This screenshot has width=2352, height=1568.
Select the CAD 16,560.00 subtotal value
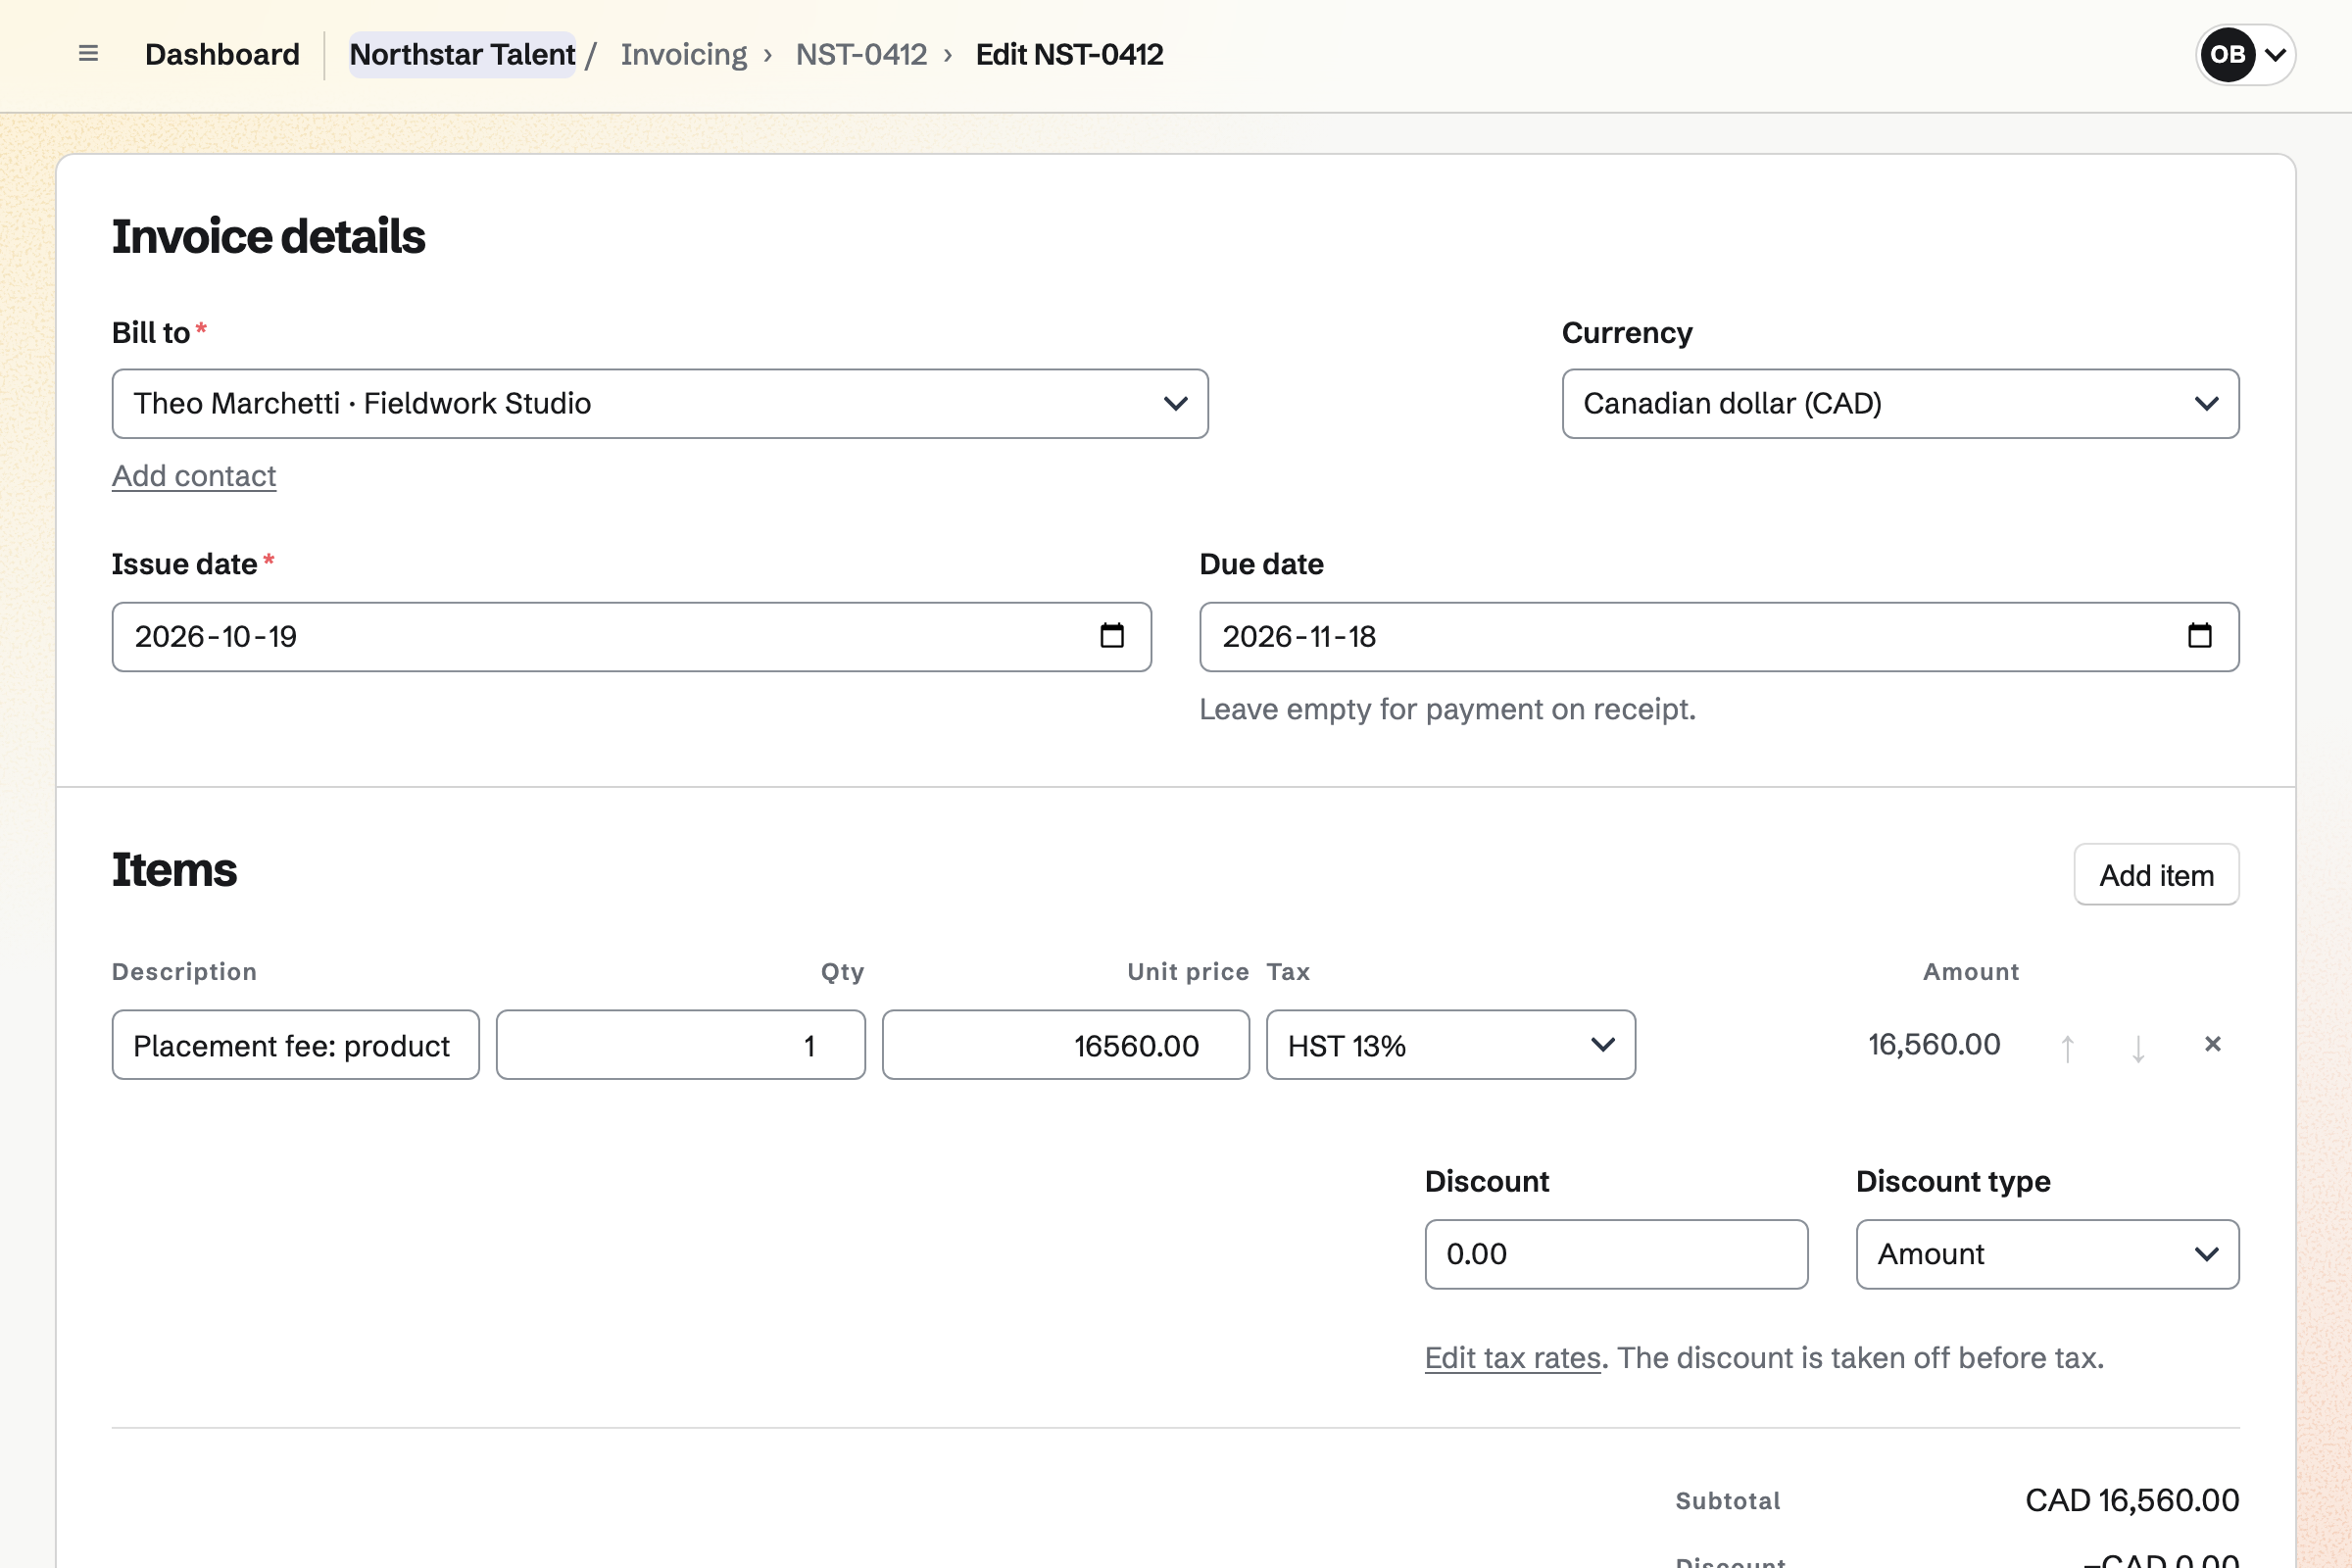click(x=2132, y=1500)
